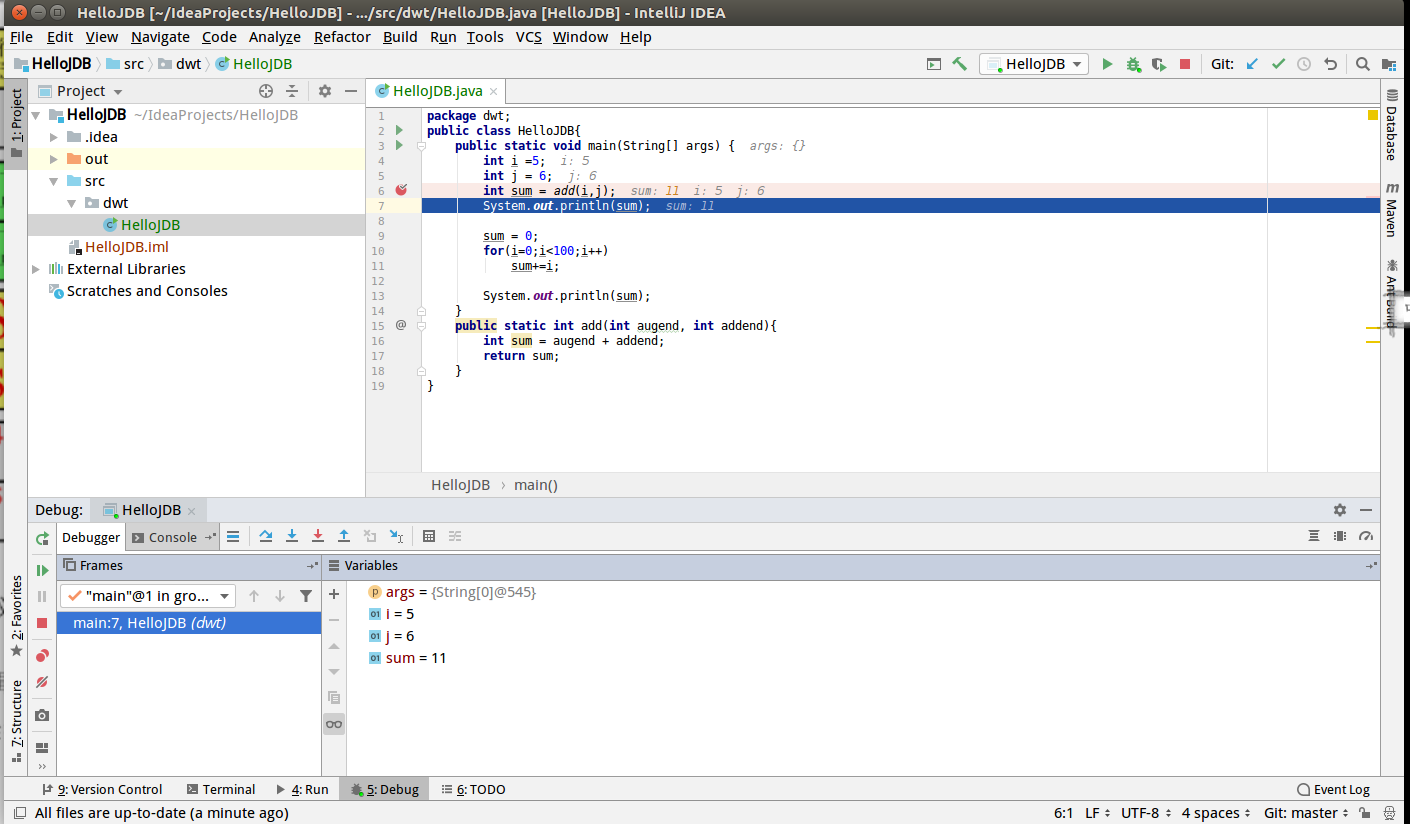Viewport: 1410px width, 824px height.
Task: Click New Watch plus icon in Variables
Action: coord(334,595)
